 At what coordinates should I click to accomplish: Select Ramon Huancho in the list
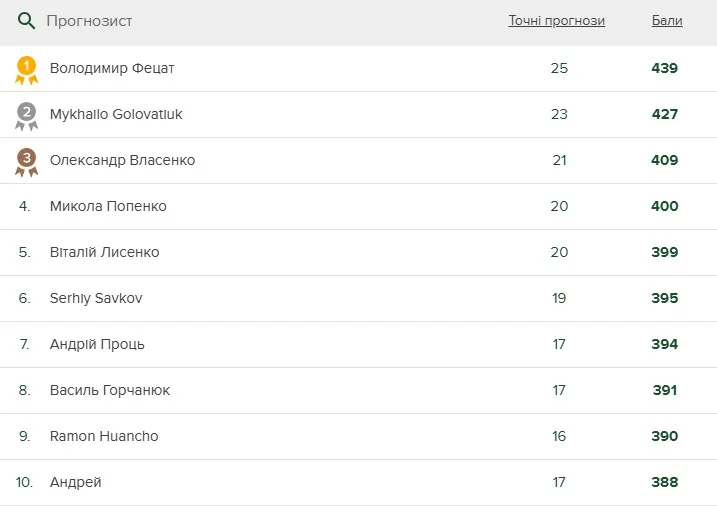coord(104,437)
